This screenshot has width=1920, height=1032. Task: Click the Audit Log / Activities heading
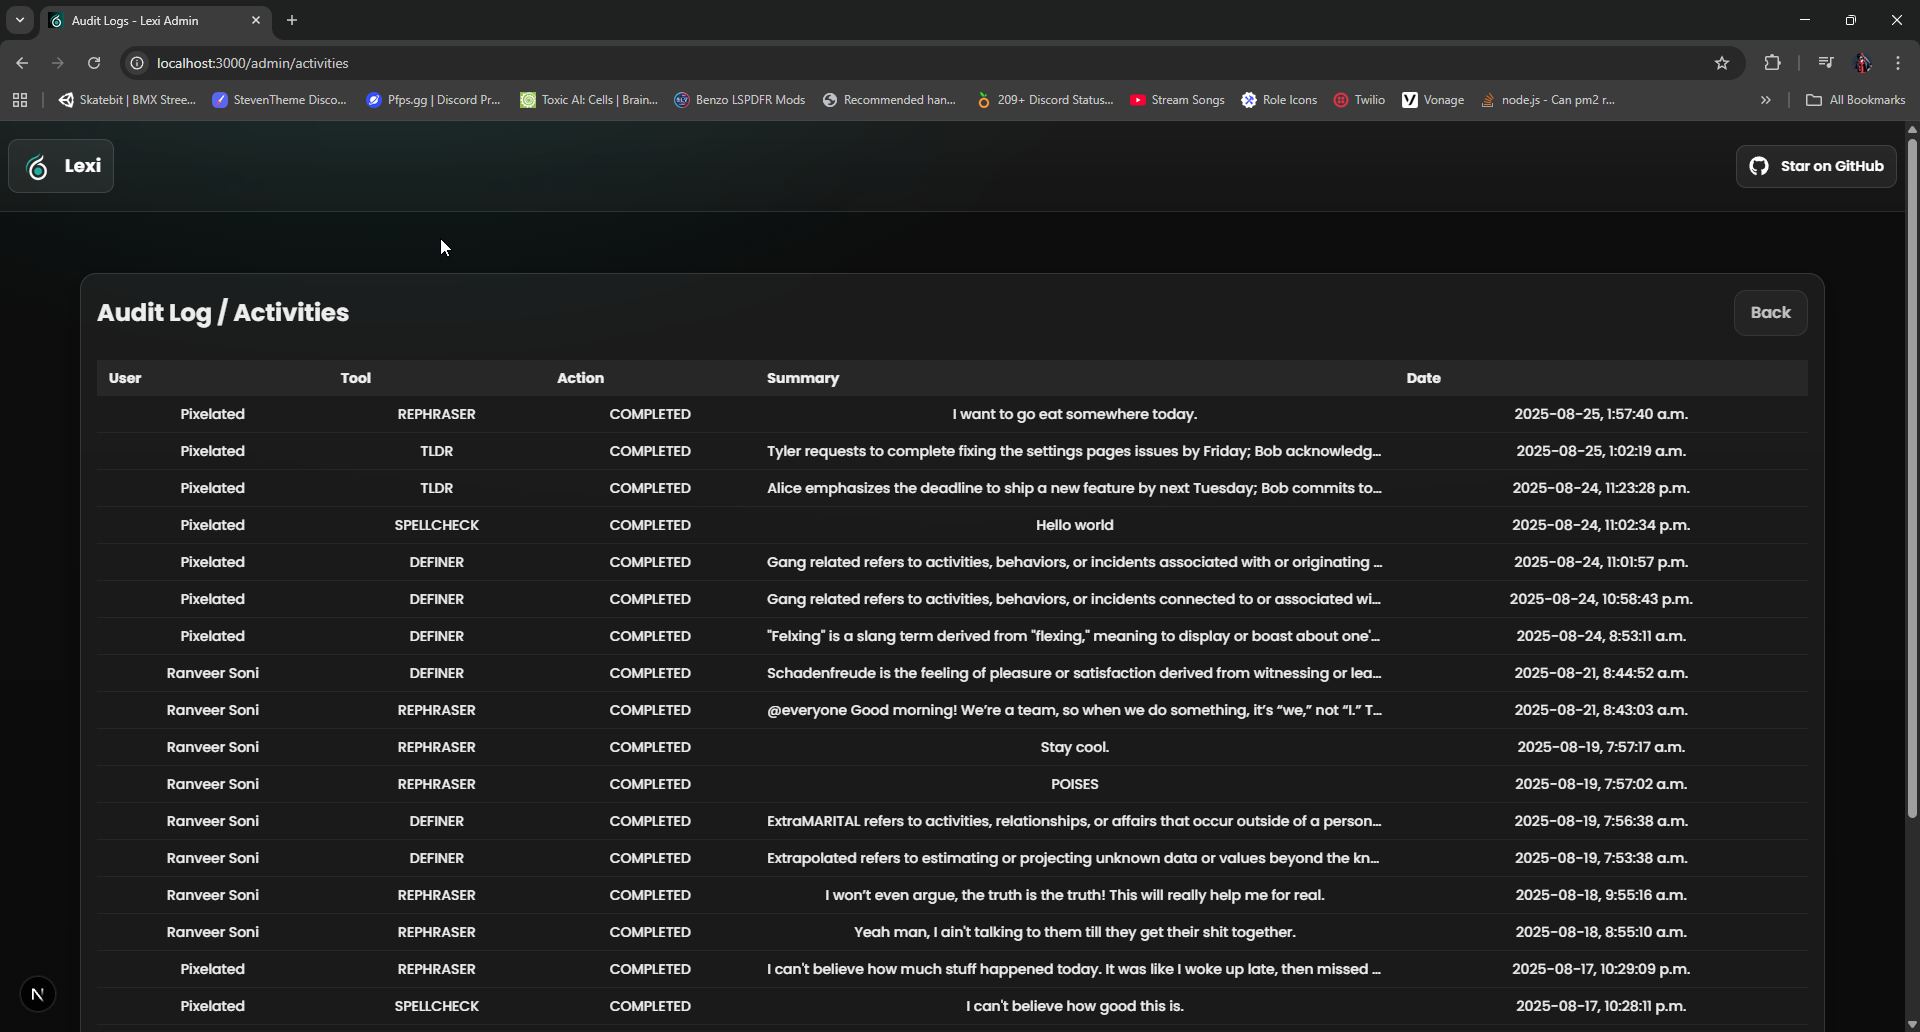[x=223, y=313]
